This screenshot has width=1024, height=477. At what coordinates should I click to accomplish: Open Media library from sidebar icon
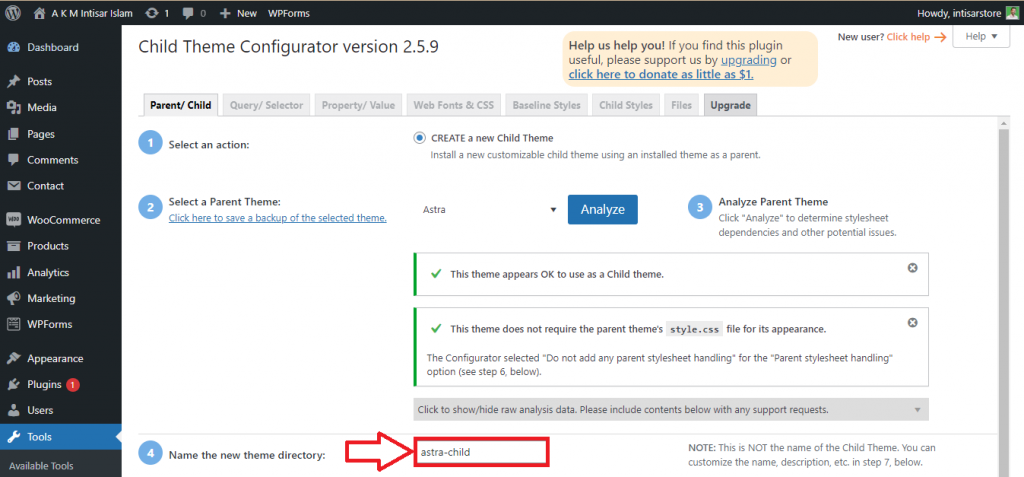click(14, 107)
